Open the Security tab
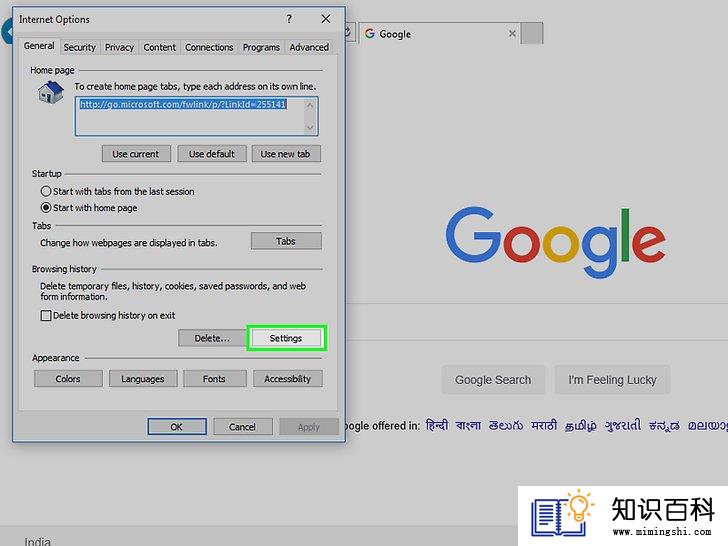728x546 pixels. point(79,47)
